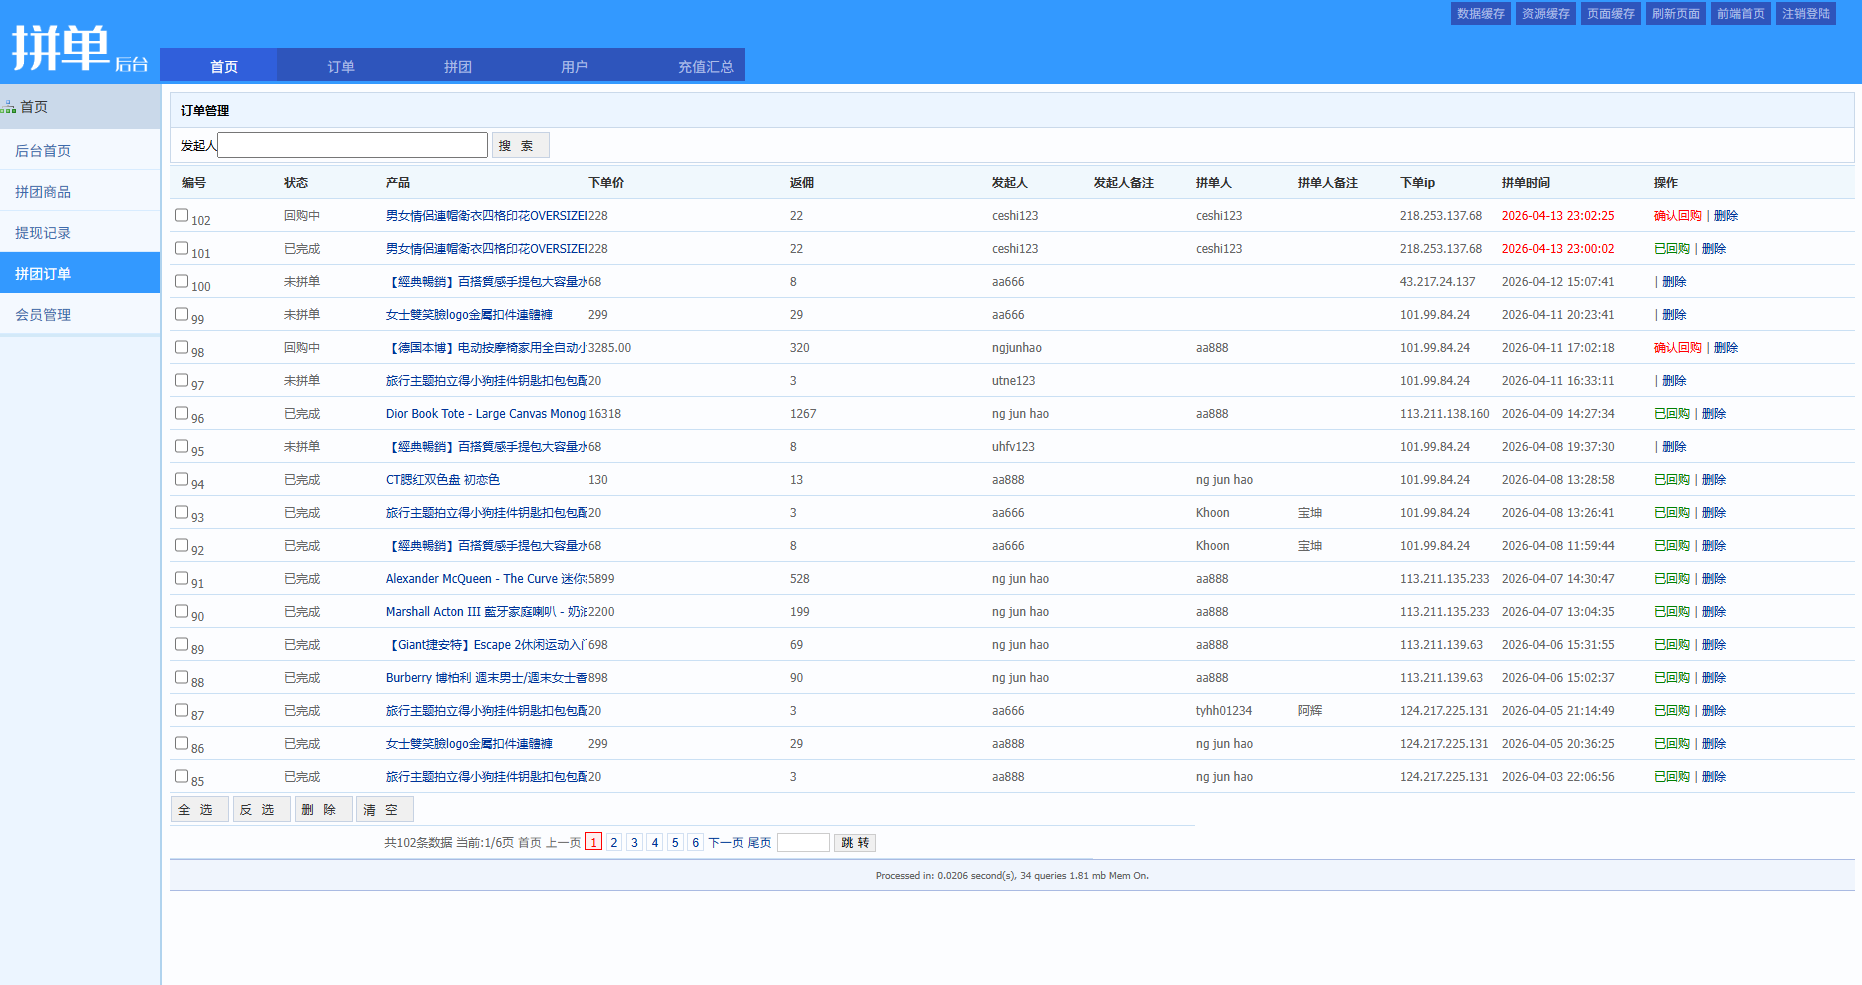The height and width of the screenshot is (985, 1862).
Task: Click 下一页 to go to next page
Action: tap(725, 843)
